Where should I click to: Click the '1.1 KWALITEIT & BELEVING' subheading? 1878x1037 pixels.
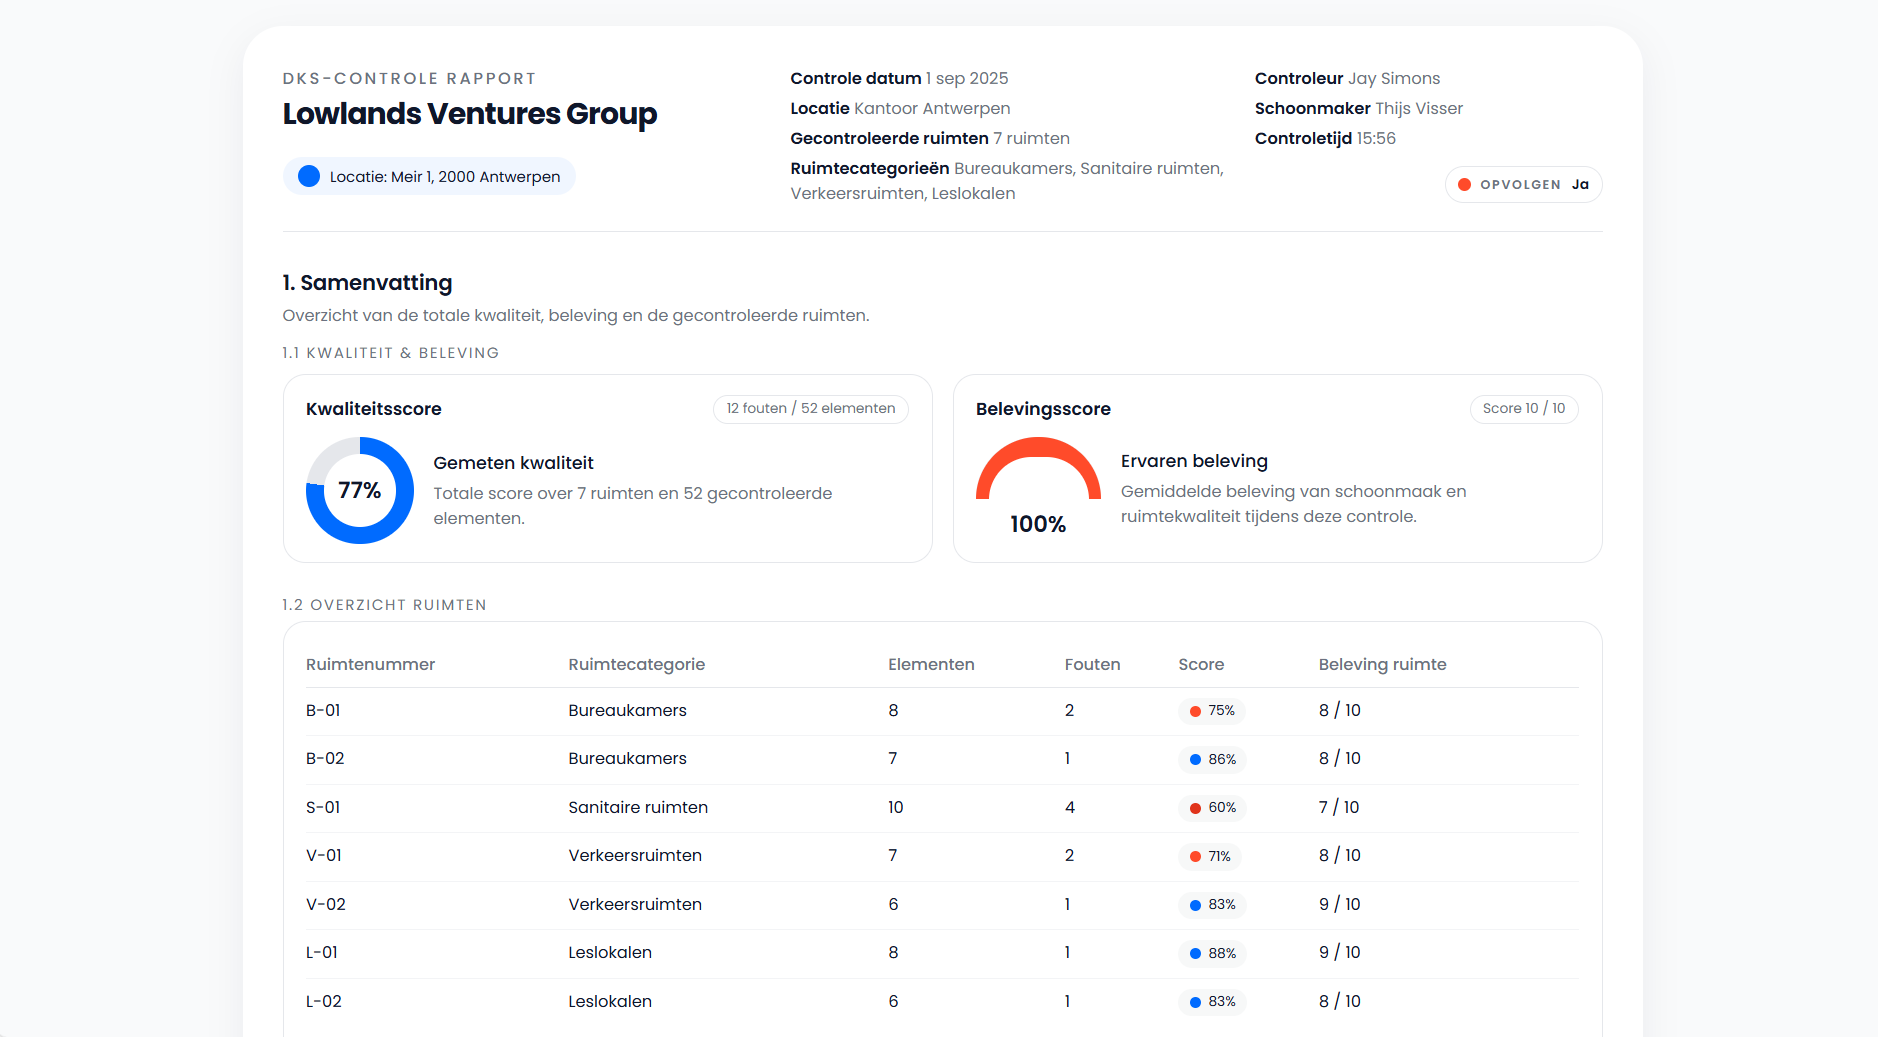[391, 353]
